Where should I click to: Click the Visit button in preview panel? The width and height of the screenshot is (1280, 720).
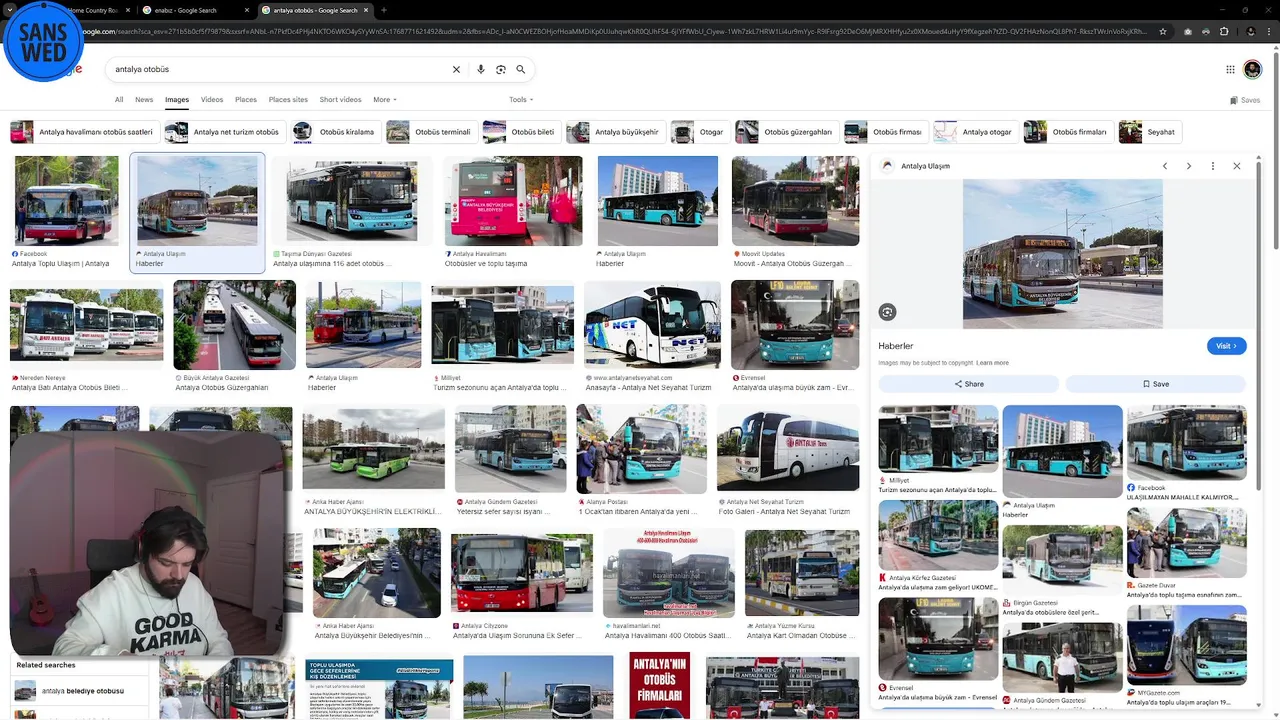point(1226,346)
